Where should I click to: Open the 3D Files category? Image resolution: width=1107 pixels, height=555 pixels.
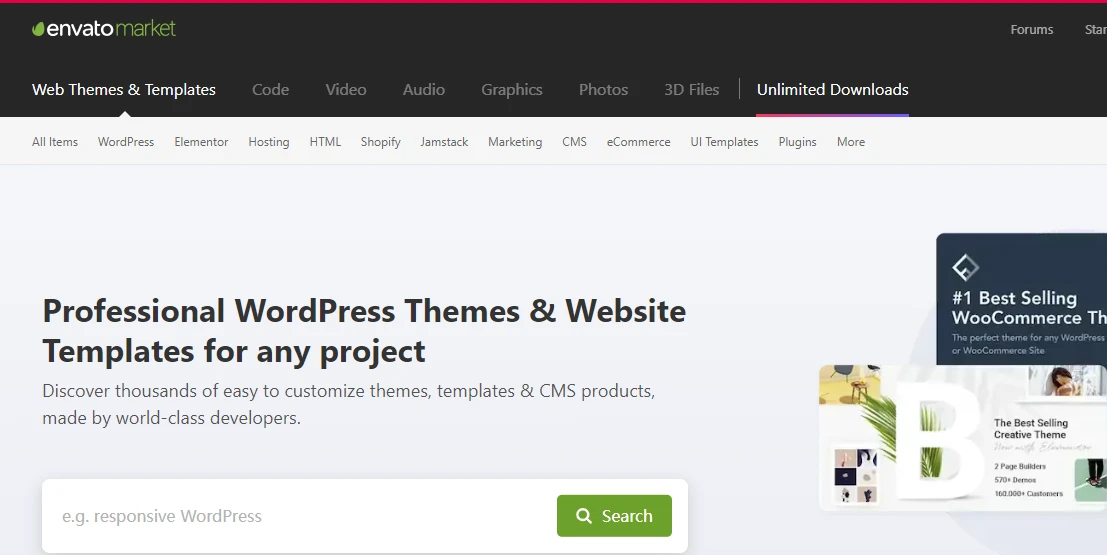692,90
